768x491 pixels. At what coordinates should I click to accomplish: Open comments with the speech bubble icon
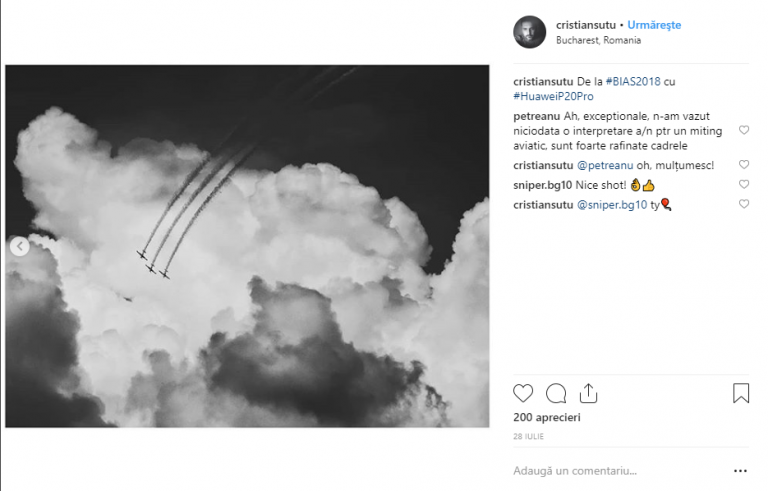click(556, 393)
